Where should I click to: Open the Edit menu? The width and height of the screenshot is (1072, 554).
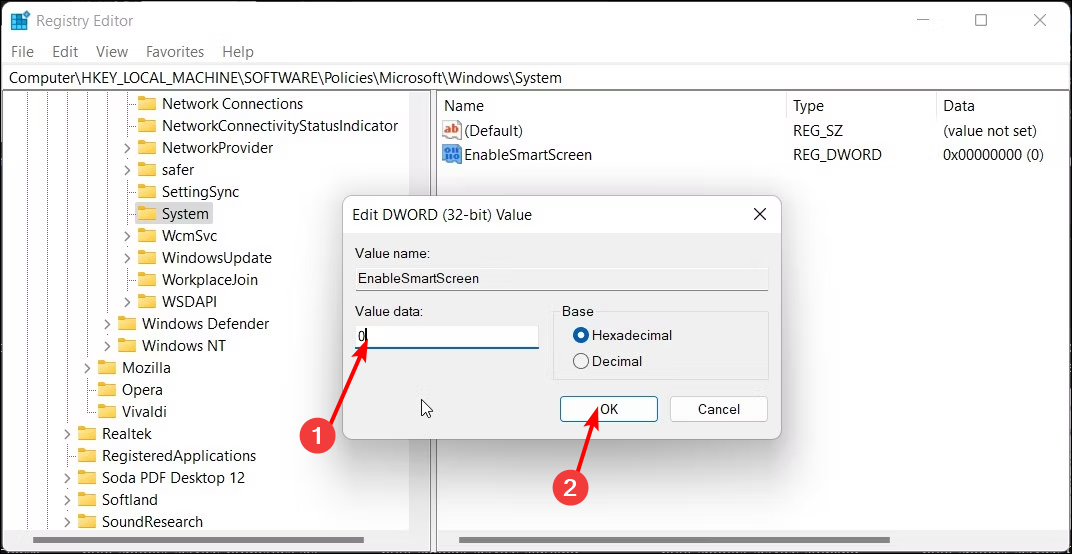65,52
